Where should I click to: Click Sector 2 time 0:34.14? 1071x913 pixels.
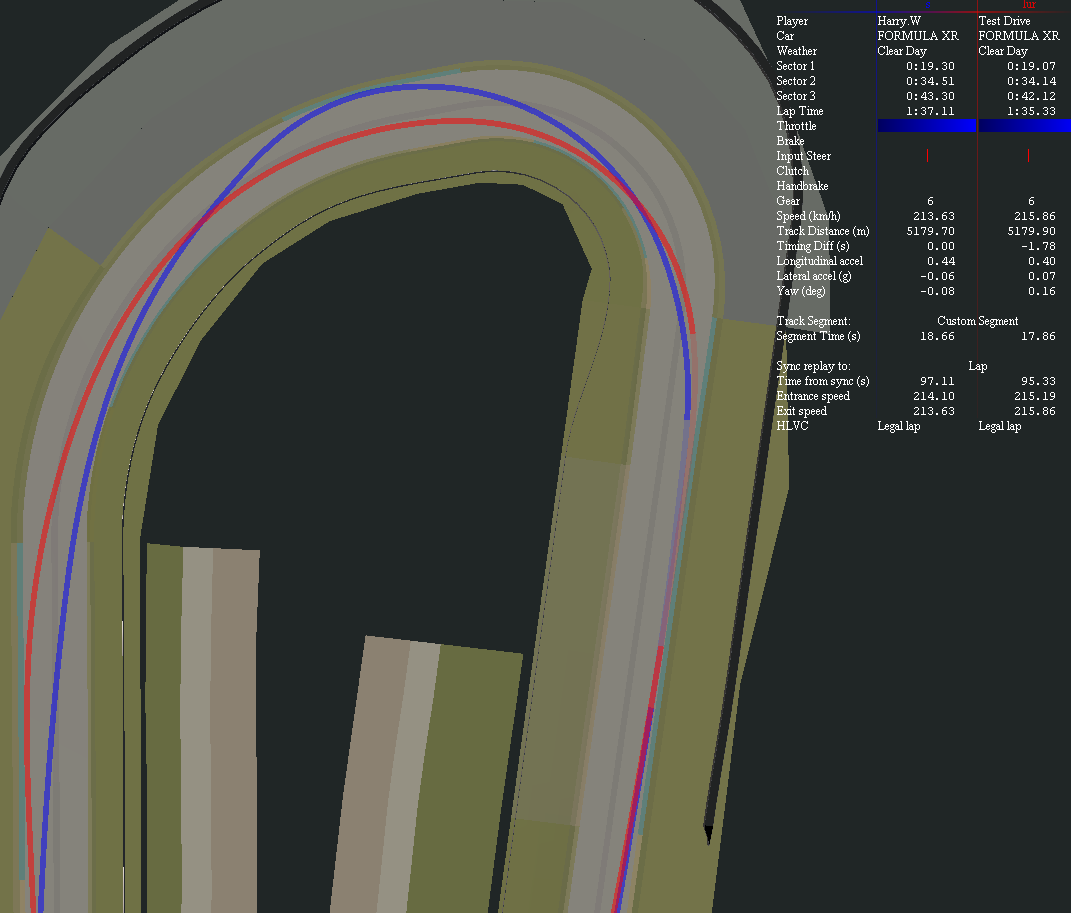coord(1031,81)
